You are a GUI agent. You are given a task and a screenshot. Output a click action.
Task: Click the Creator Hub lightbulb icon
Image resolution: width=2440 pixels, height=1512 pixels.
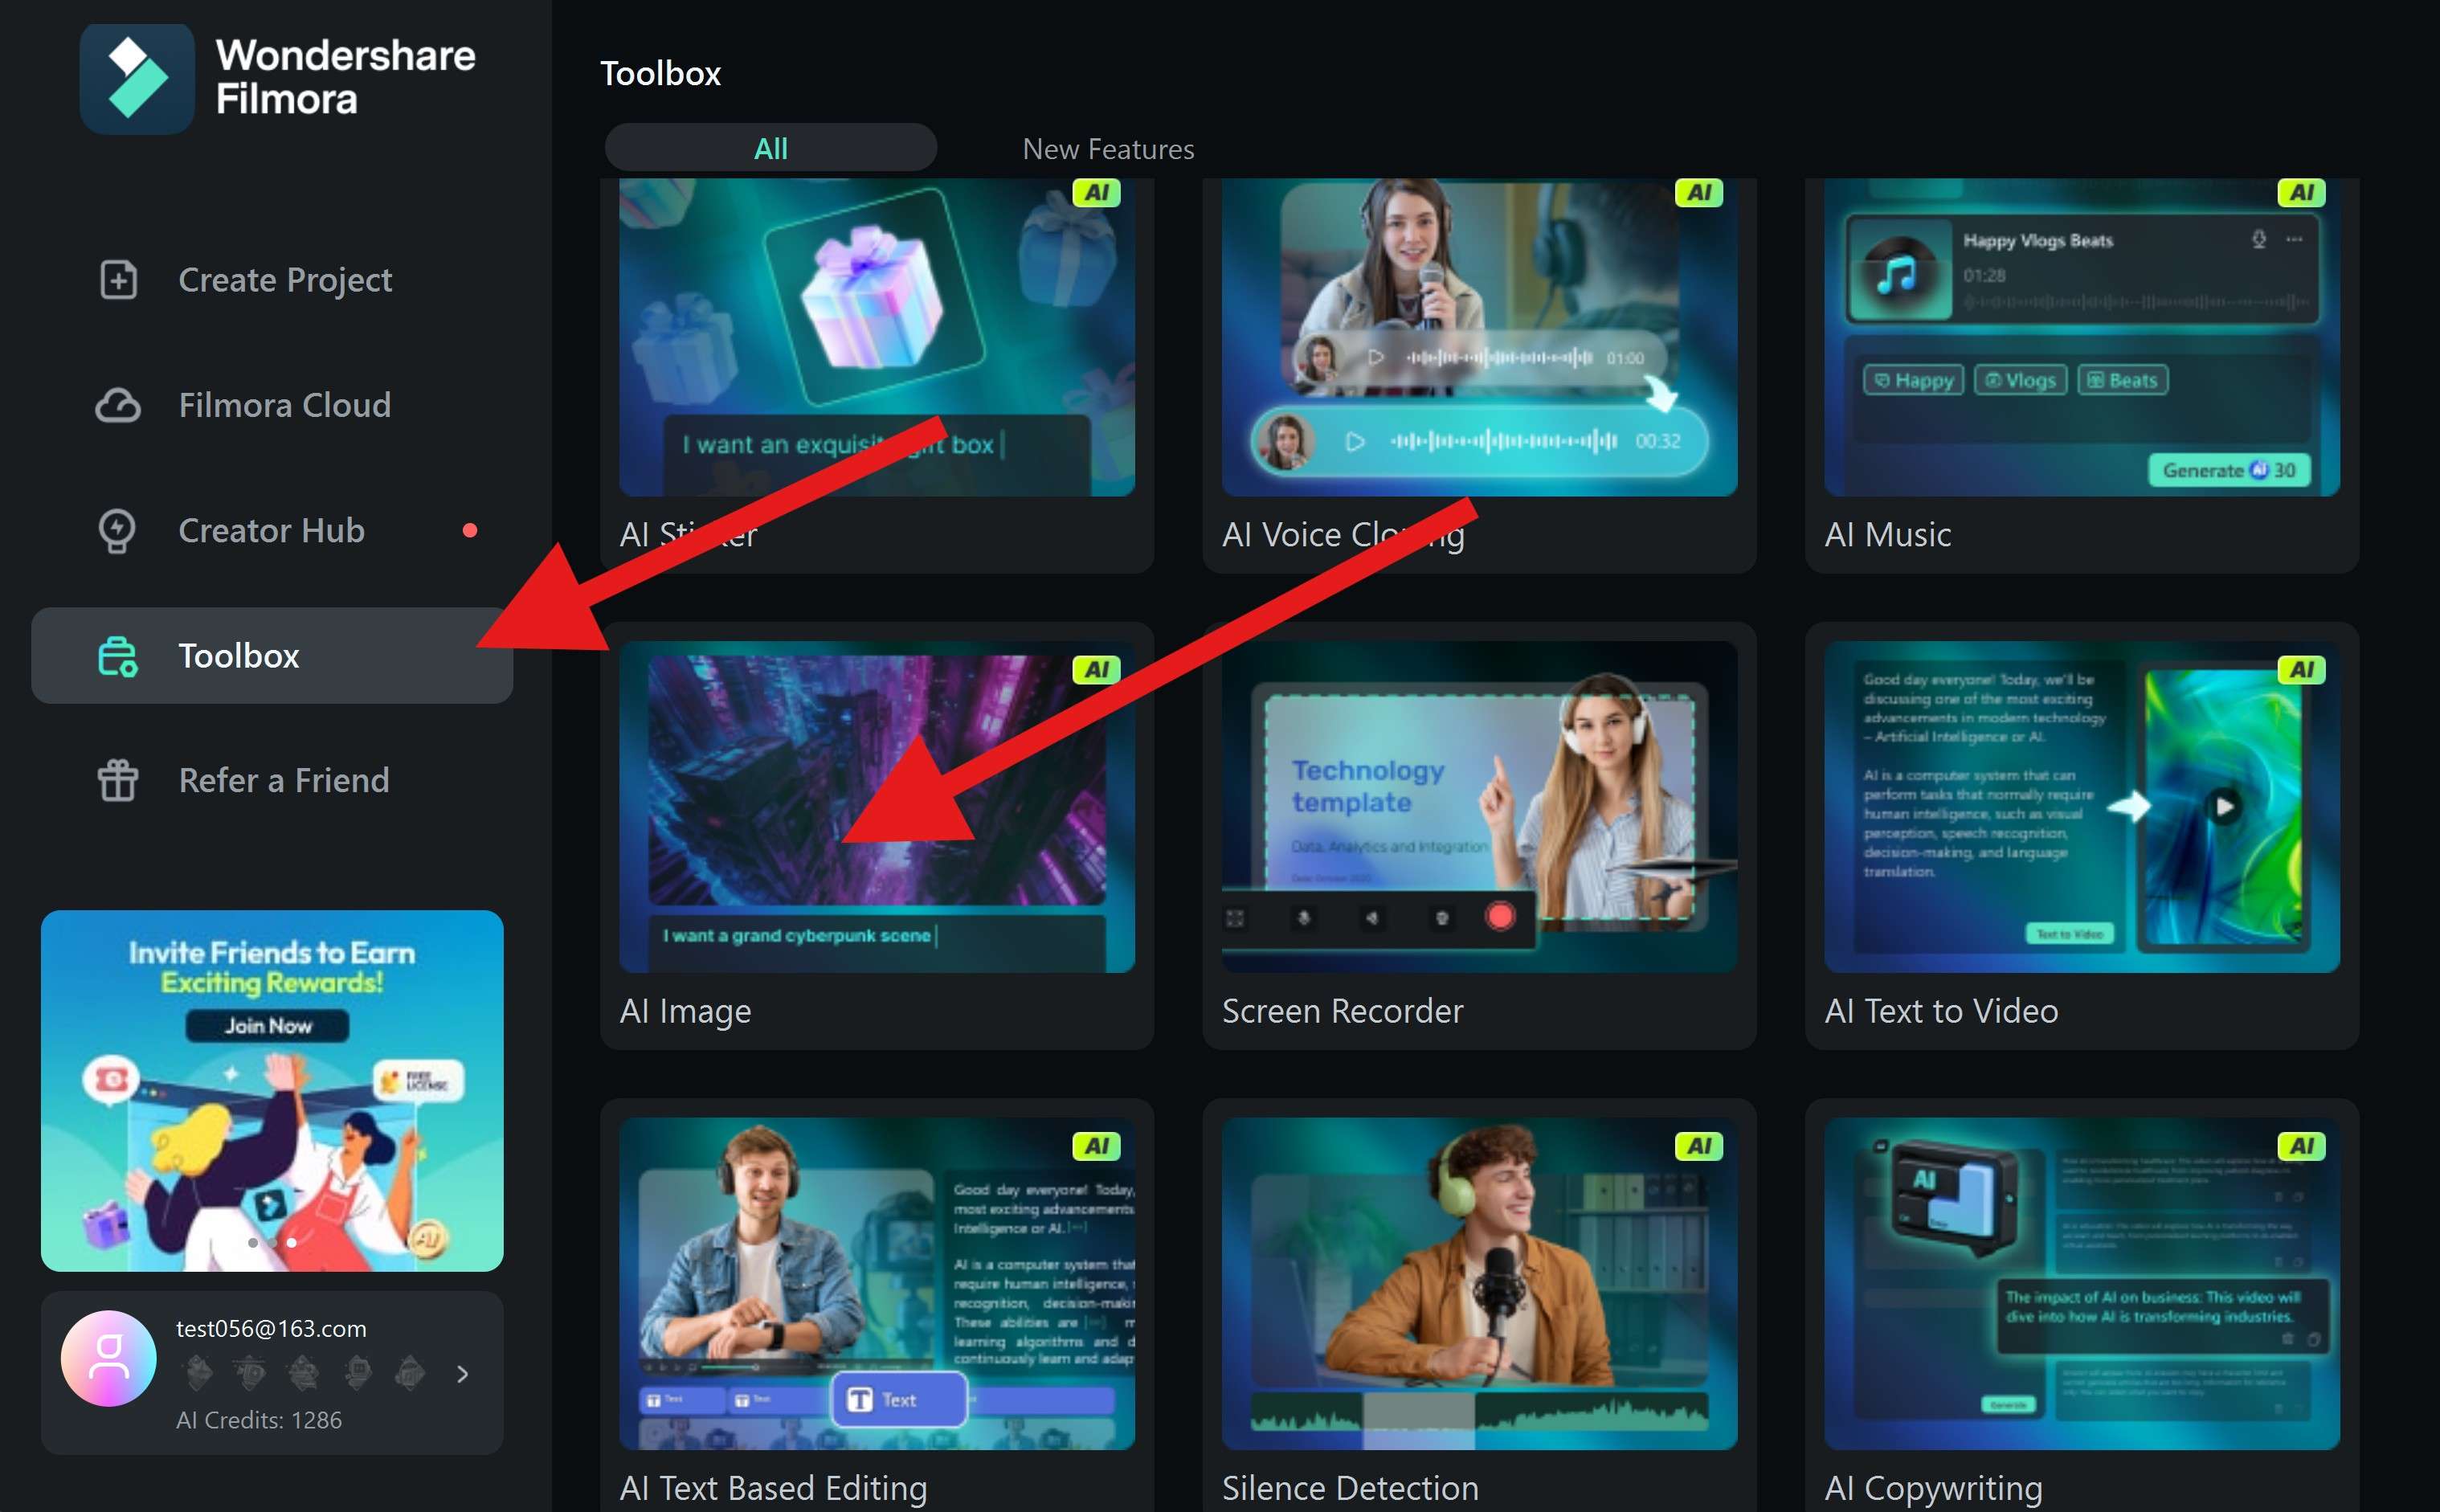(117, 531)
